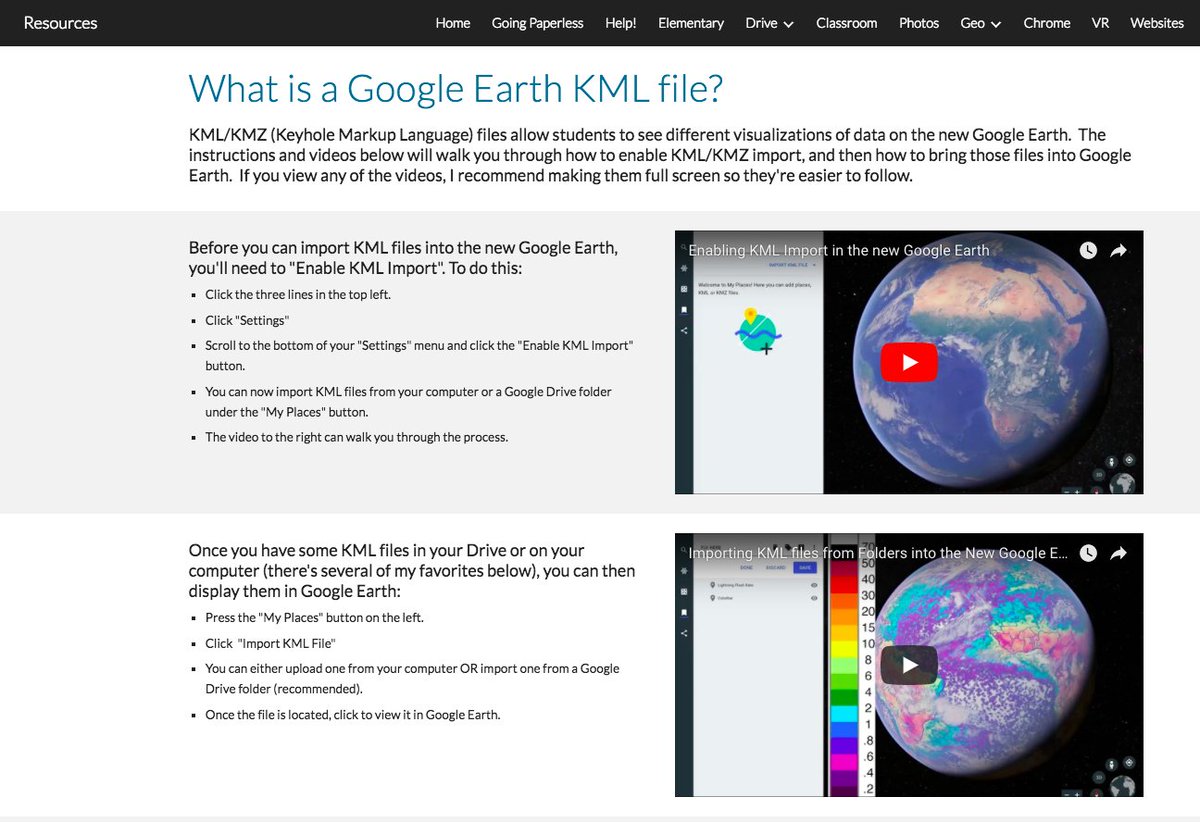Click Watch Later clock on Enabling KML Import video

tap(1088, 250)
